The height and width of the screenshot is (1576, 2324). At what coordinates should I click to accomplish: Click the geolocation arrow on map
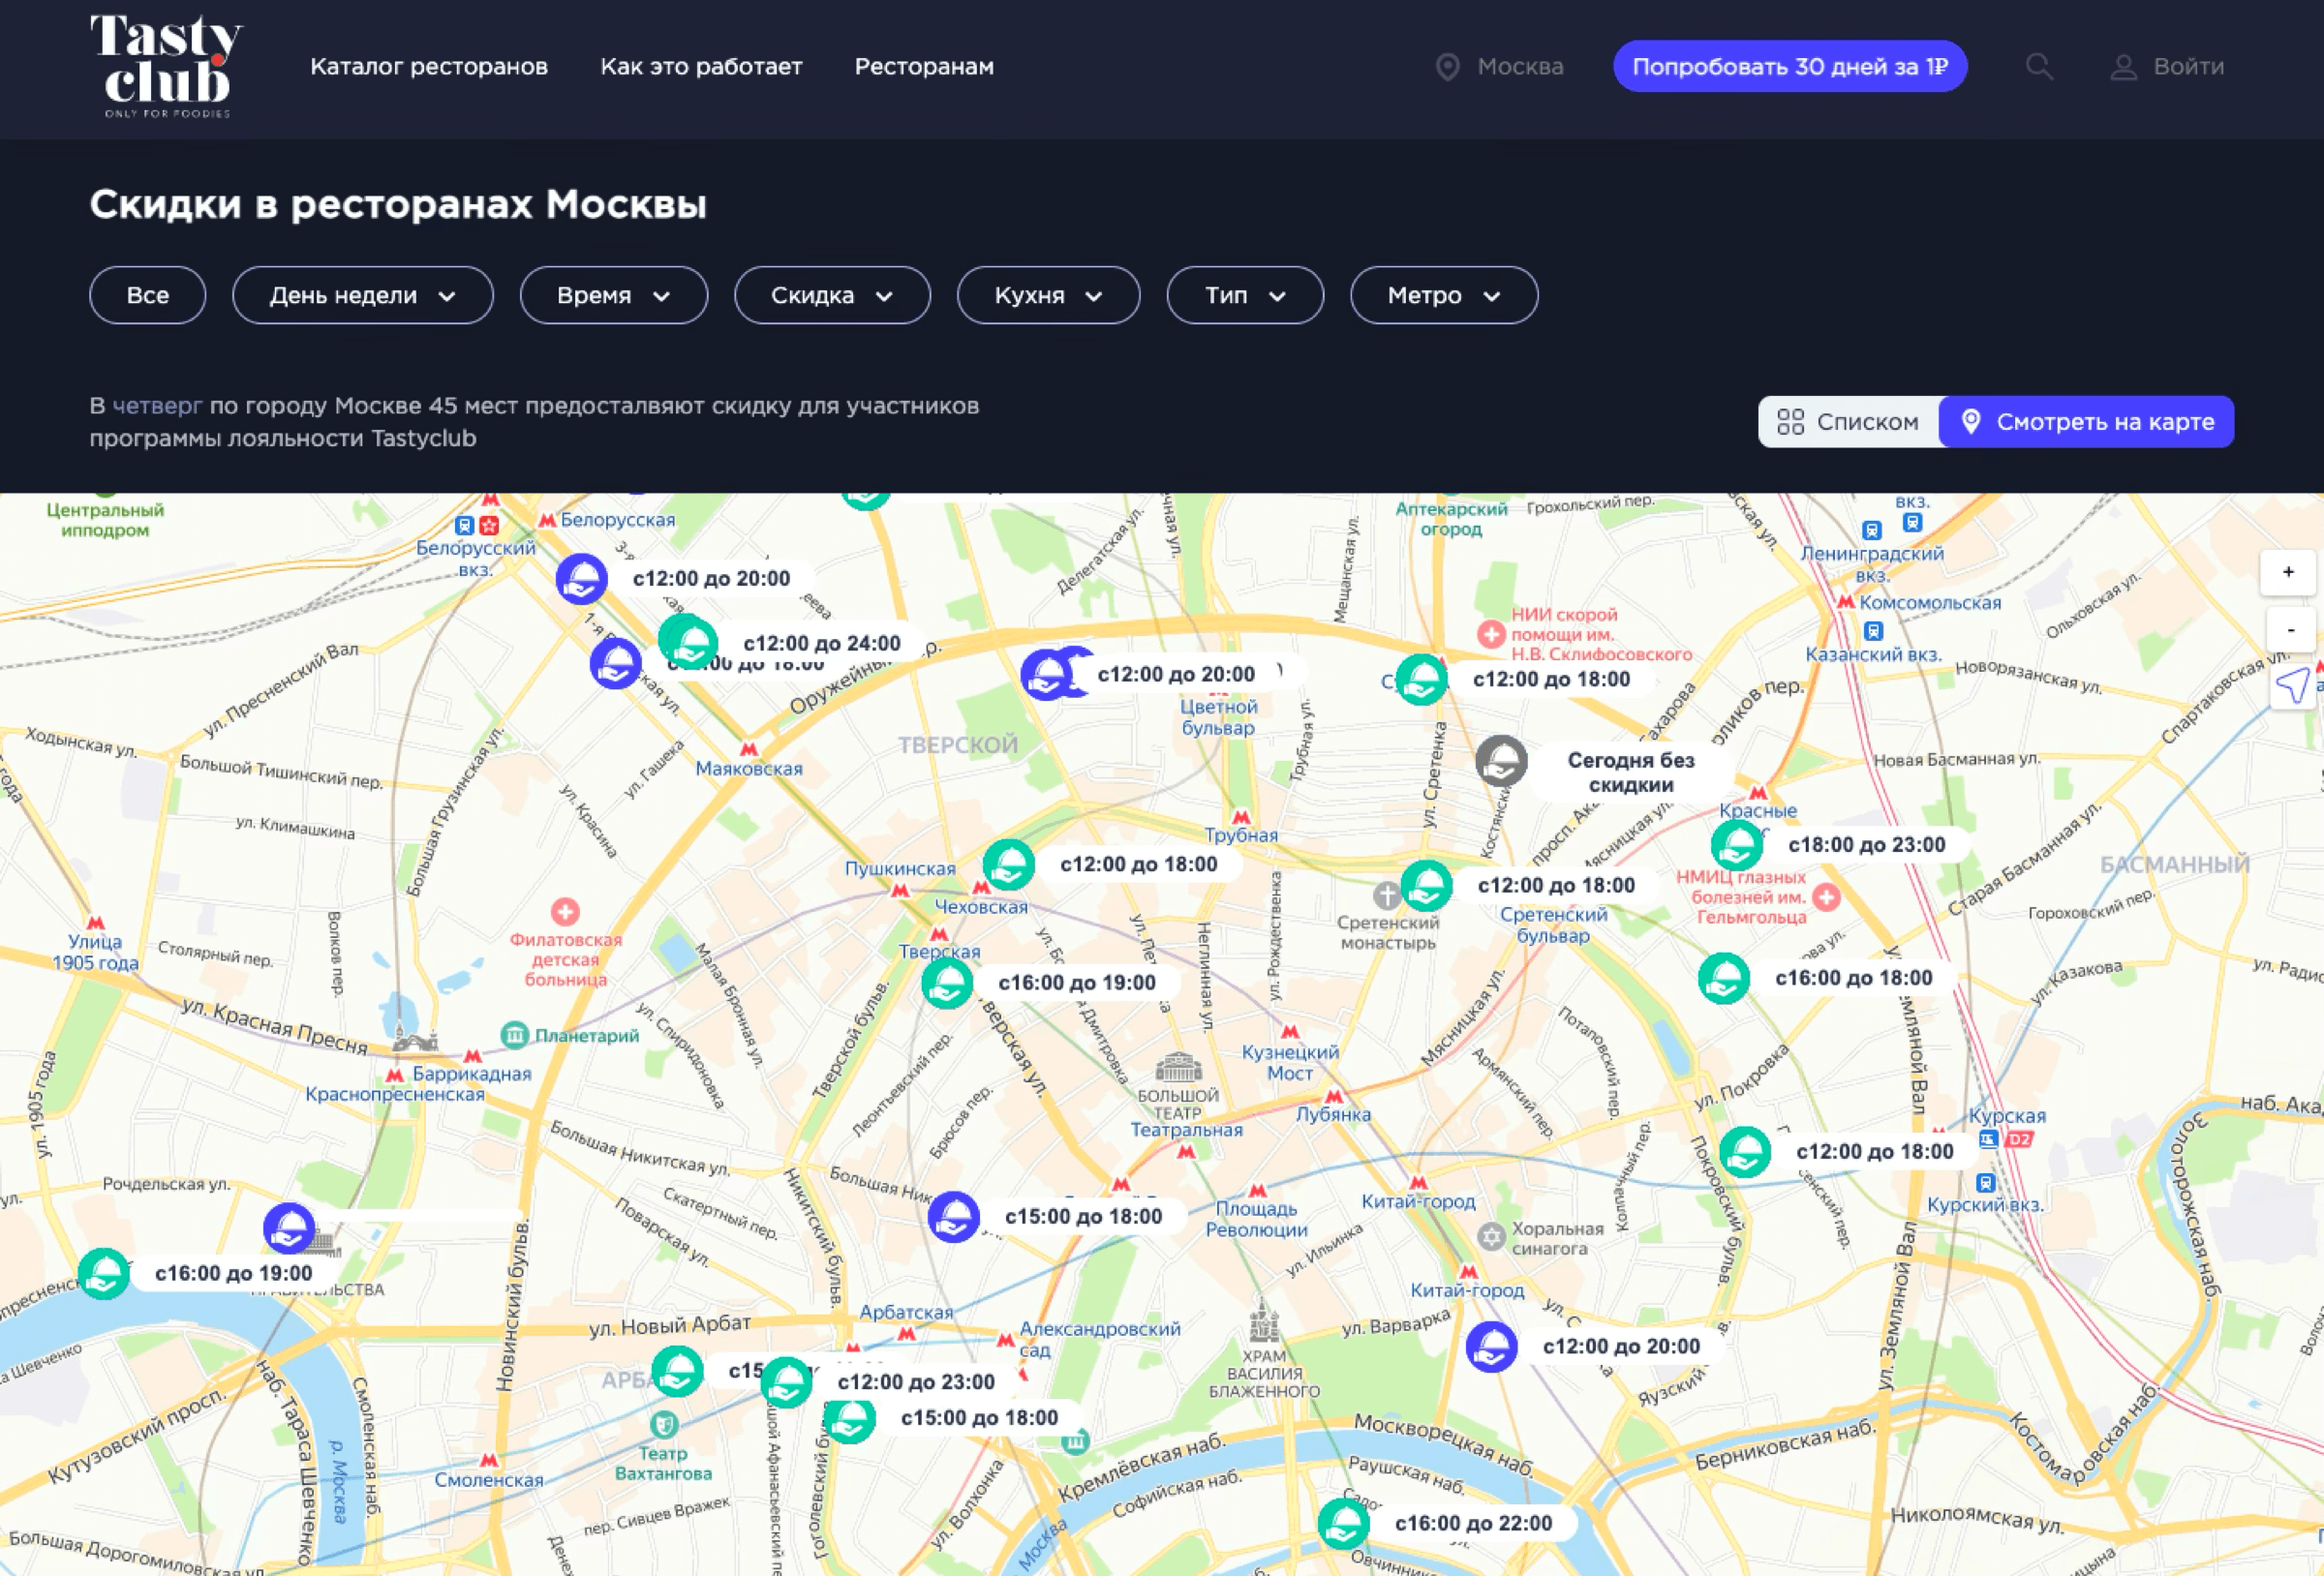pos(2292,686)
